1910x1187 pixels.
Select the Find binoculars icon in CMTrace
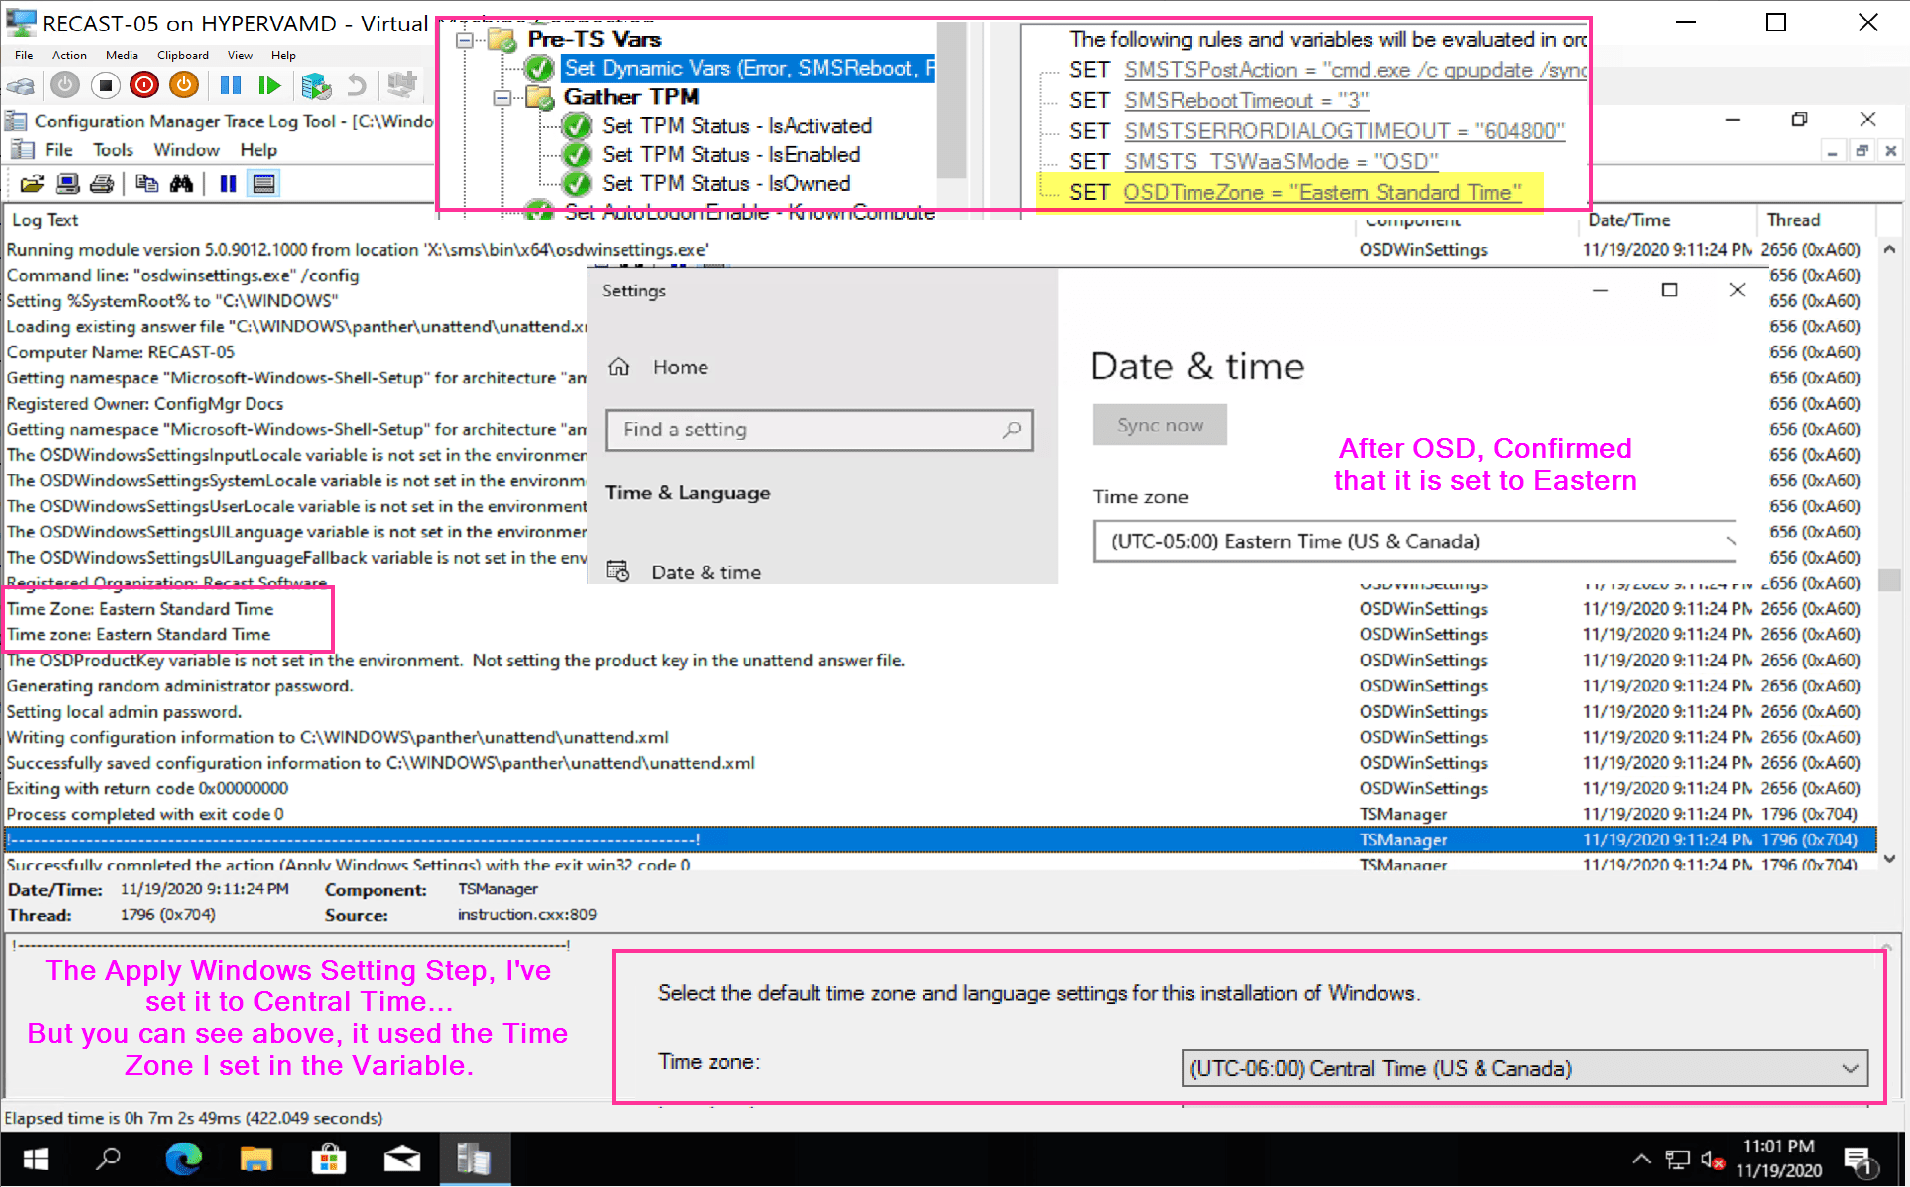click(x=183, y=186)
